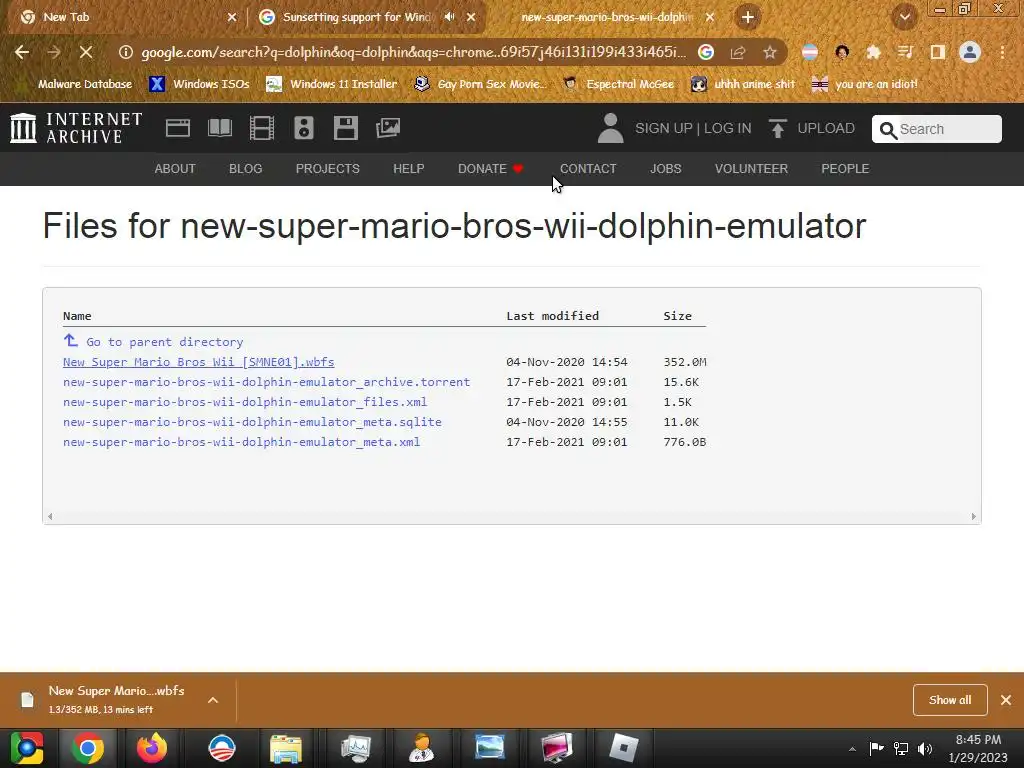Open the CONTACT menu item
This screenshot has width=1024, height=768.
point(588,169)
